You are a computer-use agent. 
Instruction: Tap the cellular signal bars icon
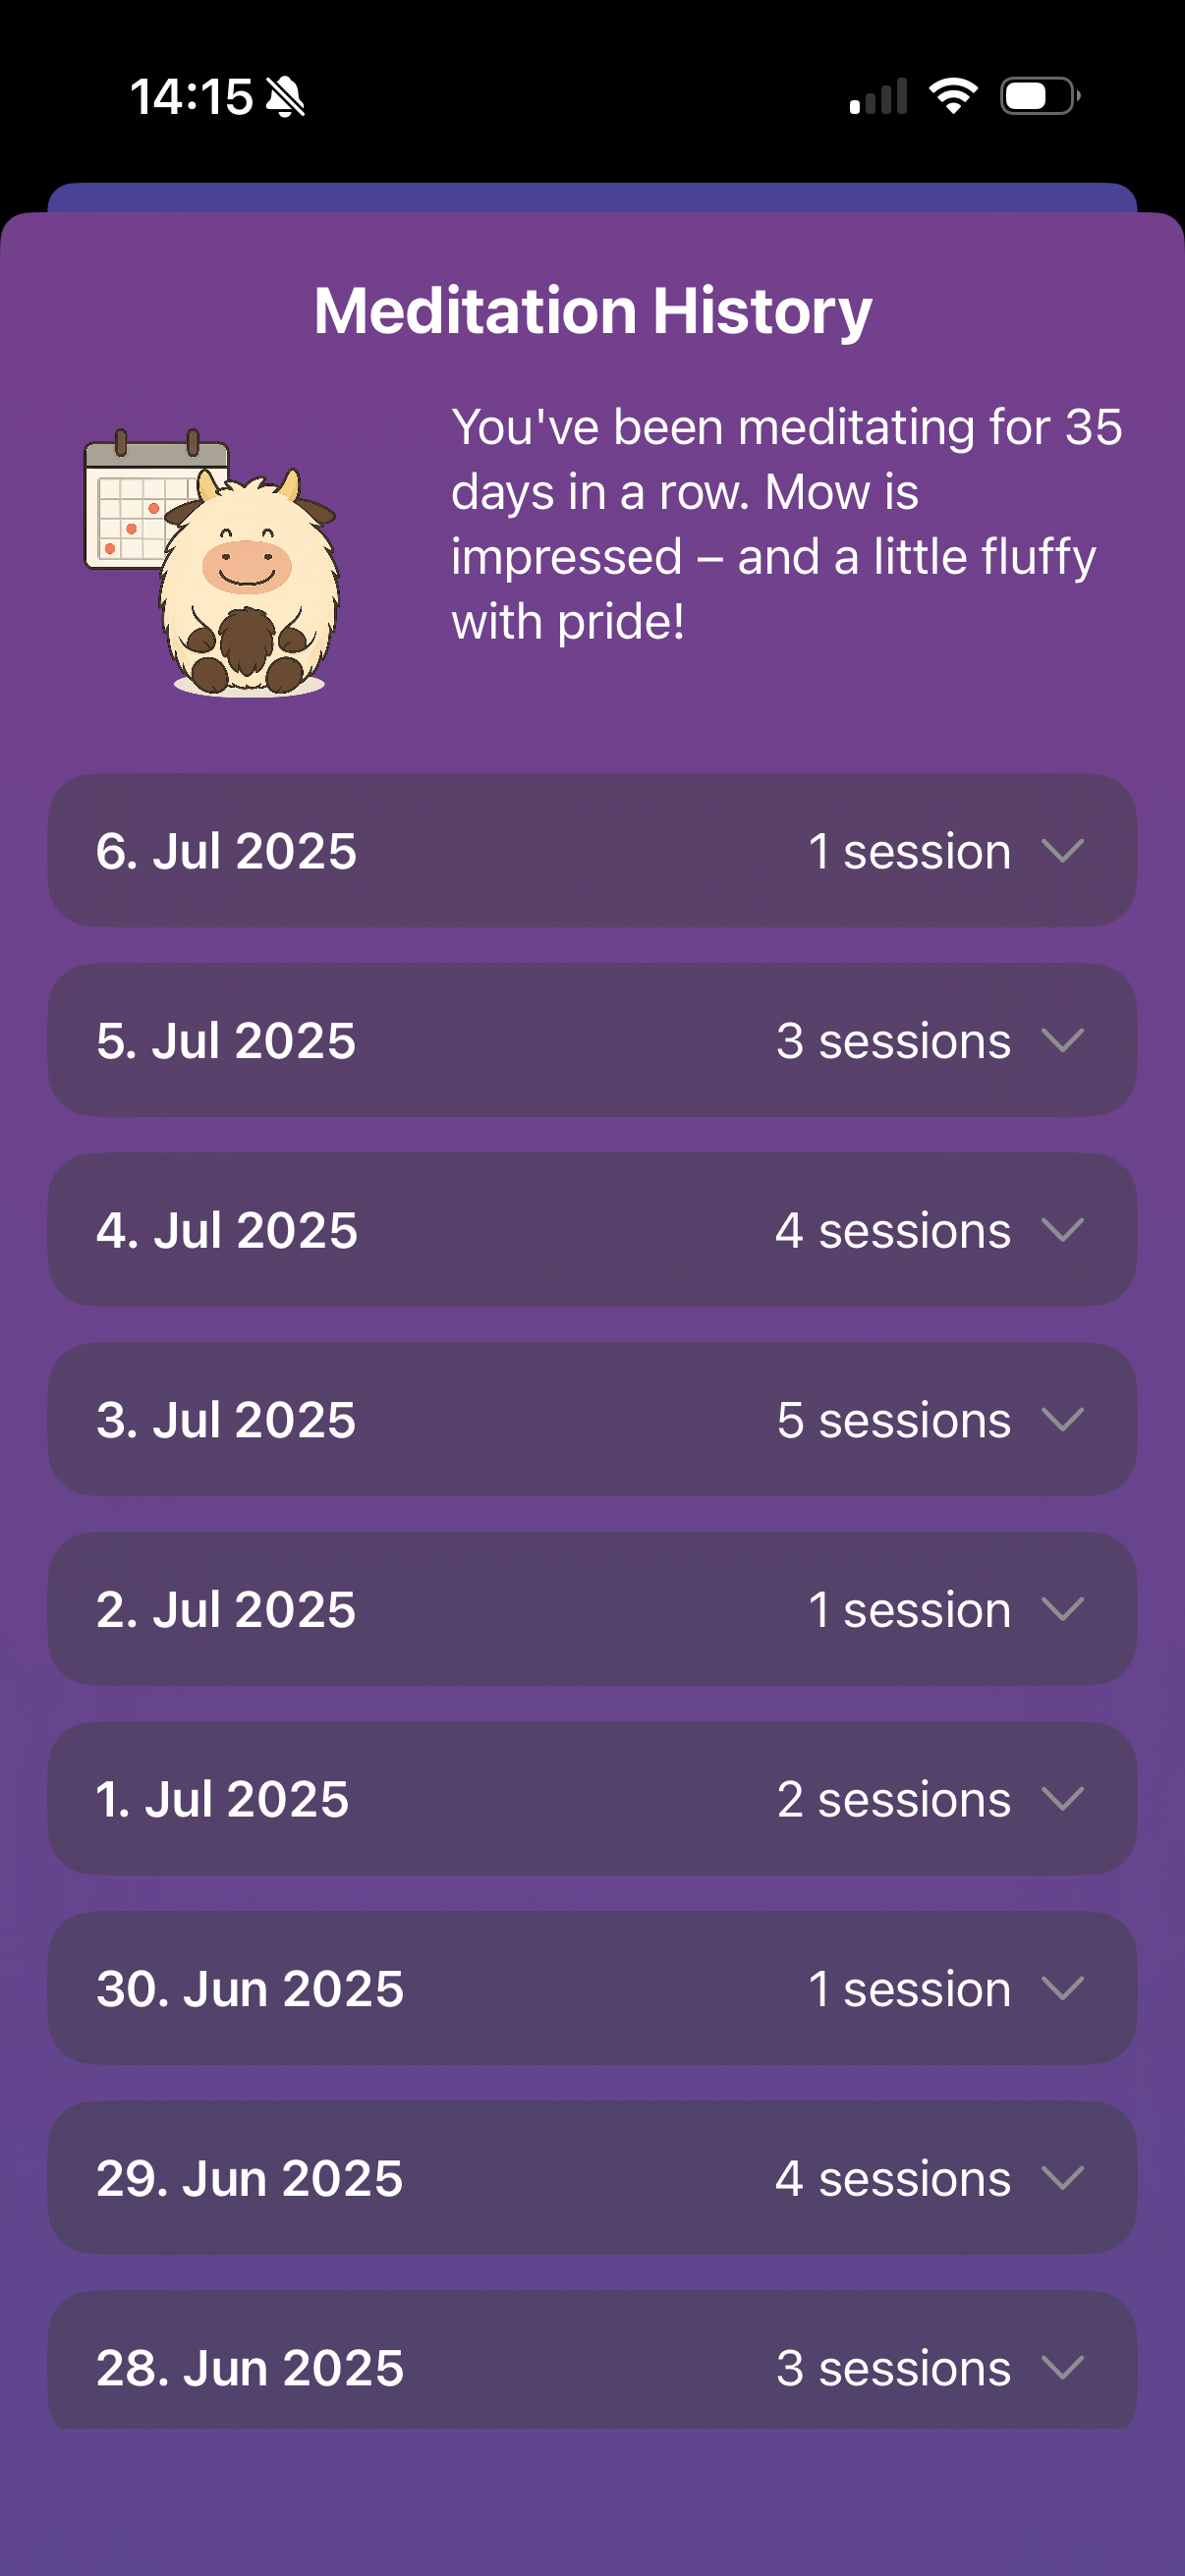pyautogui.click(x=878, y=96)
